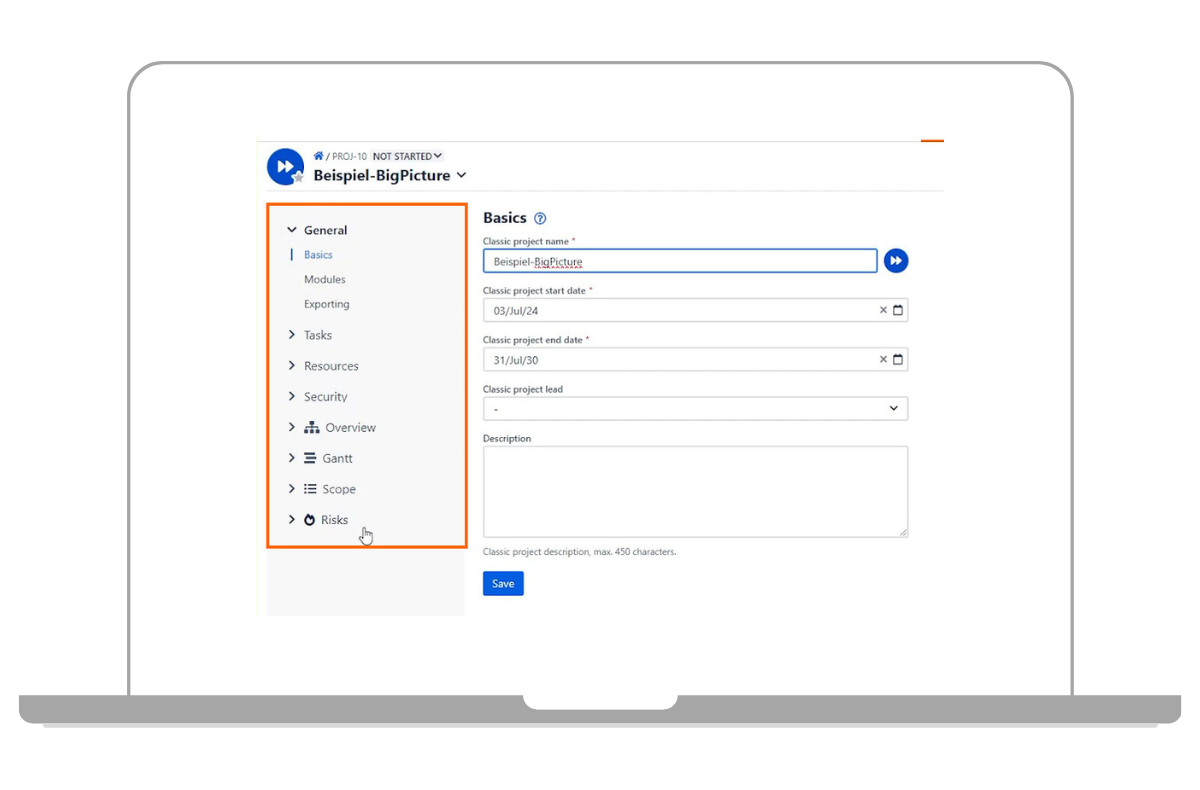The height and width of the screenshot is (790, 1200).
Task: Expand the Gantt section in sidebar
Action: pyautogui.click(x=292, y=458)
